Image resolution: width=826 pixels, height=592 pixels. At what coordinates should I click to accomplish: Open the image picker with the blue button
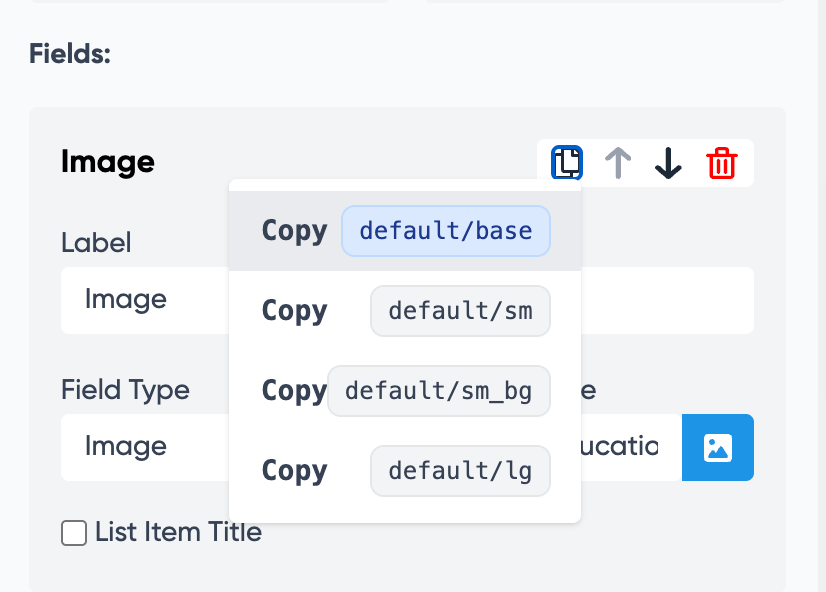pyautogui.click(x=717, y=447)
